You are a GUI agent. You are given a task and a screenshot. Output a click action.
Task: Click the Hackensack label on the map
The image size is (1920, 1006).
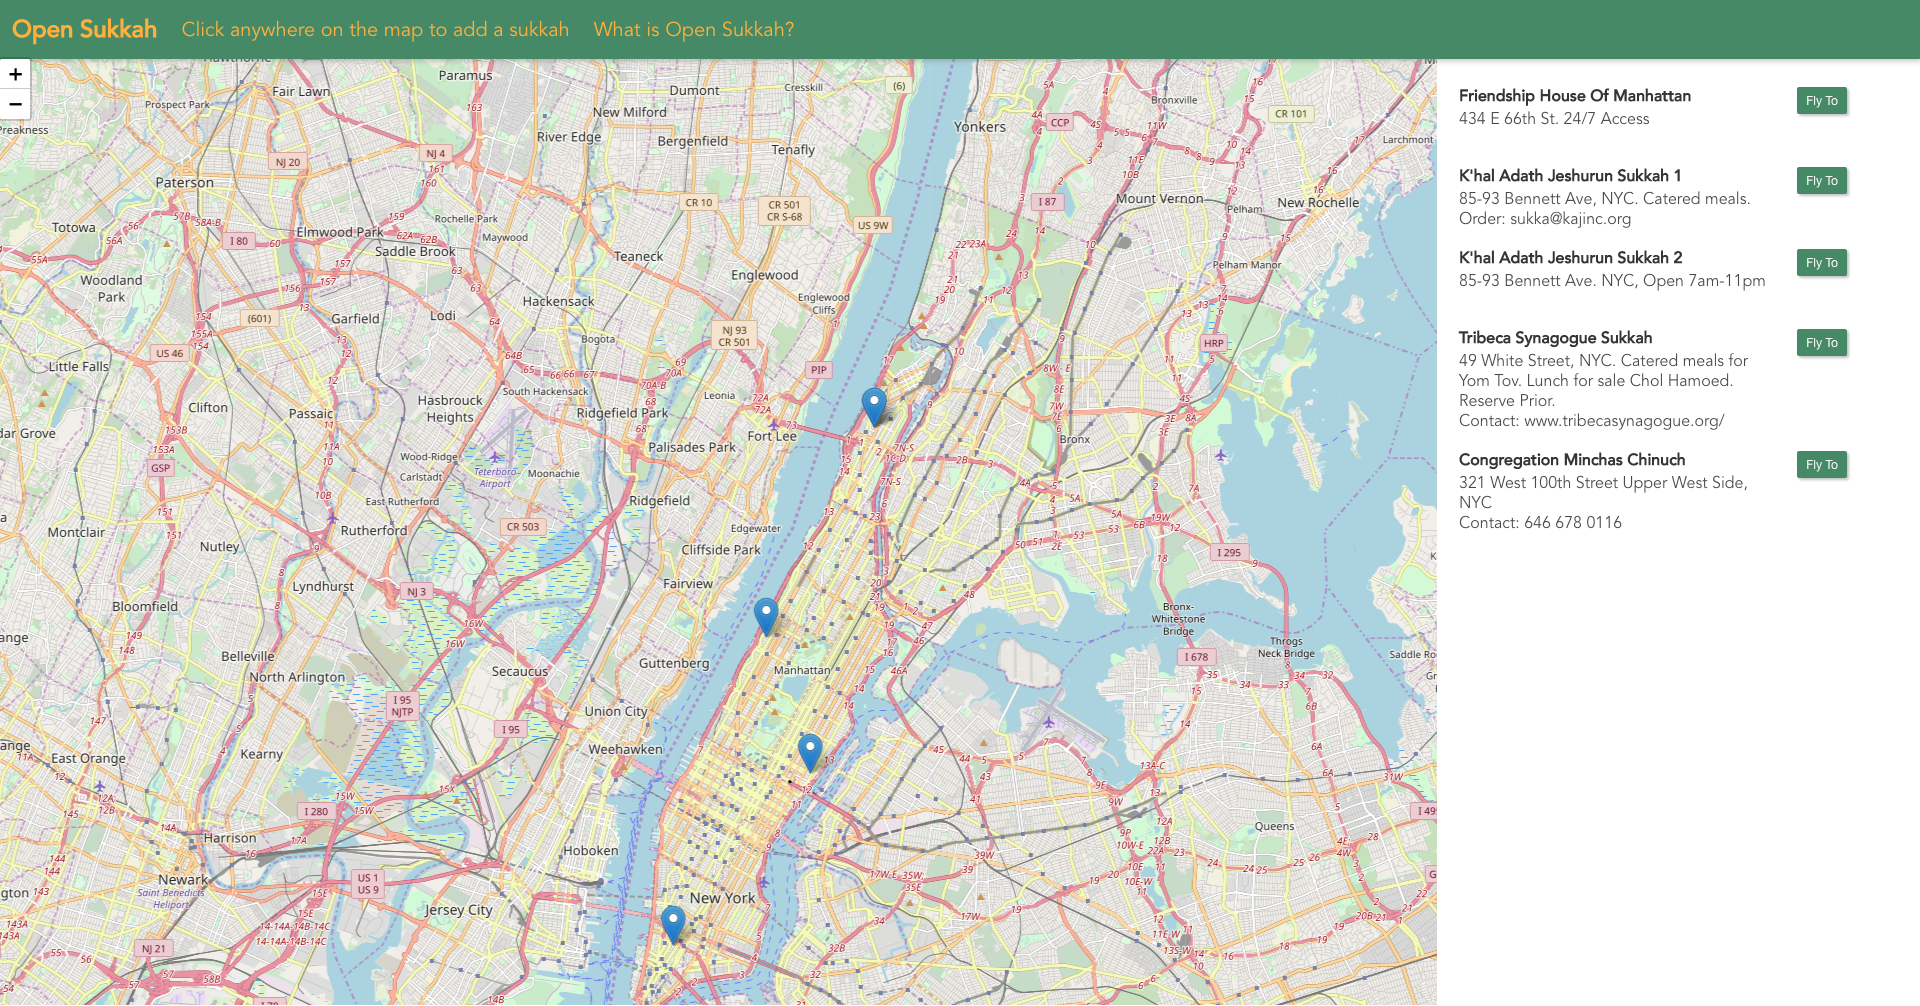(x=558, y=301)
